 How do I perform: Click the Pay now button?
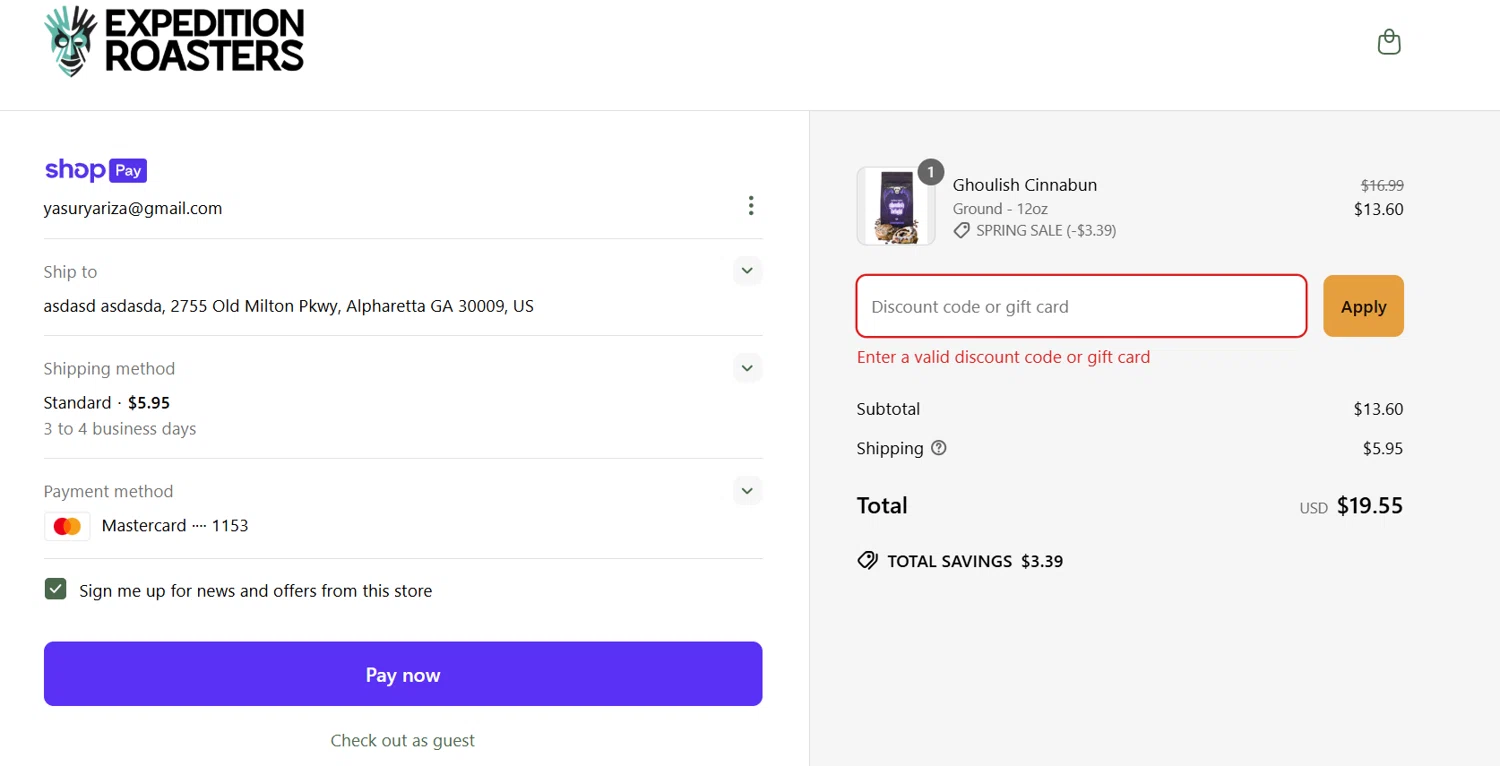[x=403, y=674]
